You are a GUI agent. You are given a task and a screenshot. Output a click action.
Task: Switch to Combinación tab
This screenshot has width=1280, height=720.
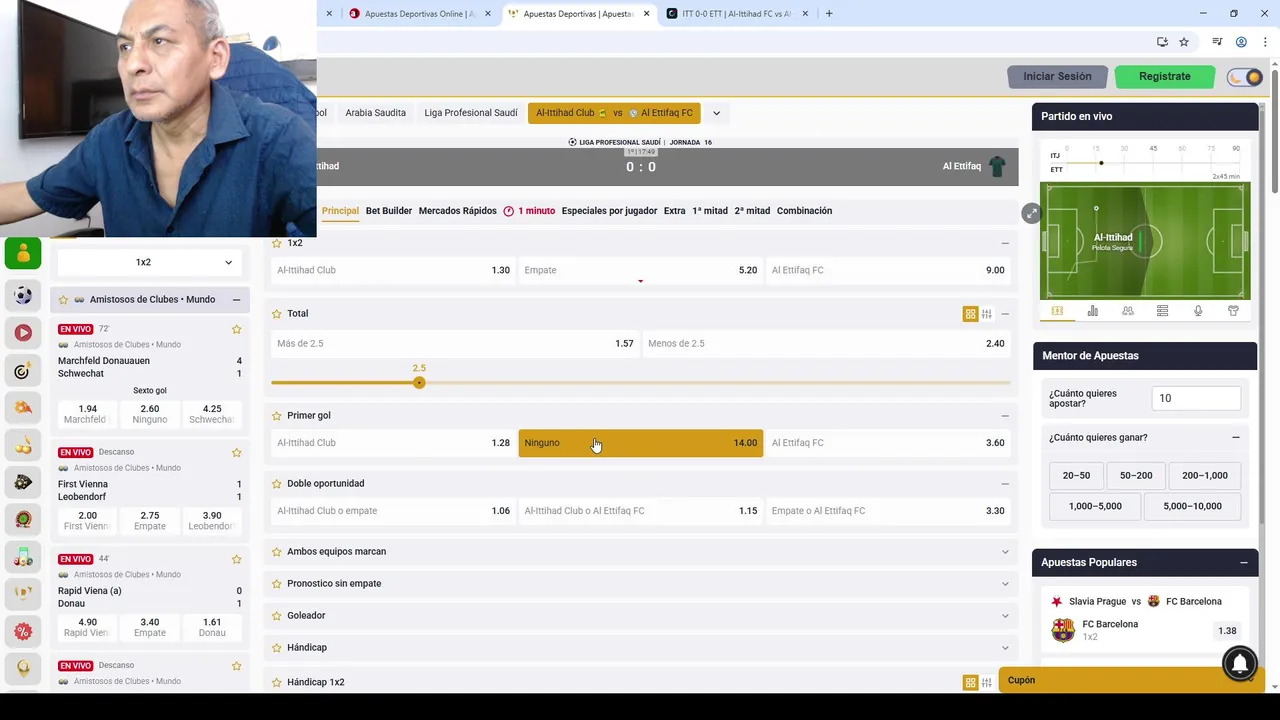804,211
